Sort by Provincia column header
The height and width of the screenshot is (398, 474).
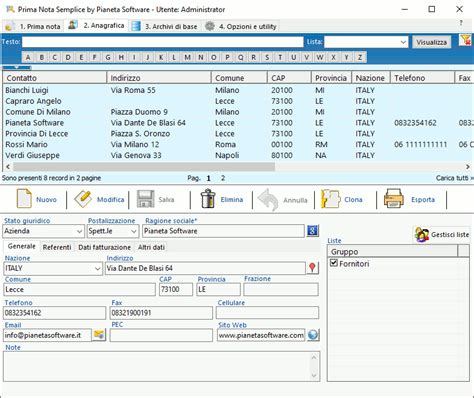point(331,78)
